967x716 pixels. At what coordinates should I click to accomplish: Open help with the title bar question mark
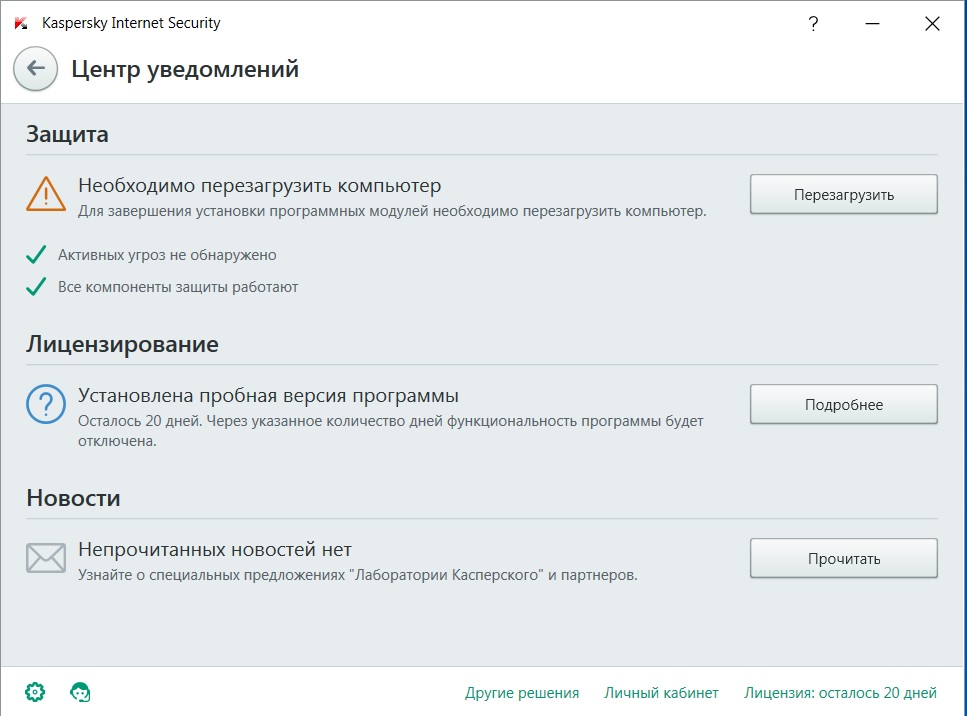tap(813, 23)
